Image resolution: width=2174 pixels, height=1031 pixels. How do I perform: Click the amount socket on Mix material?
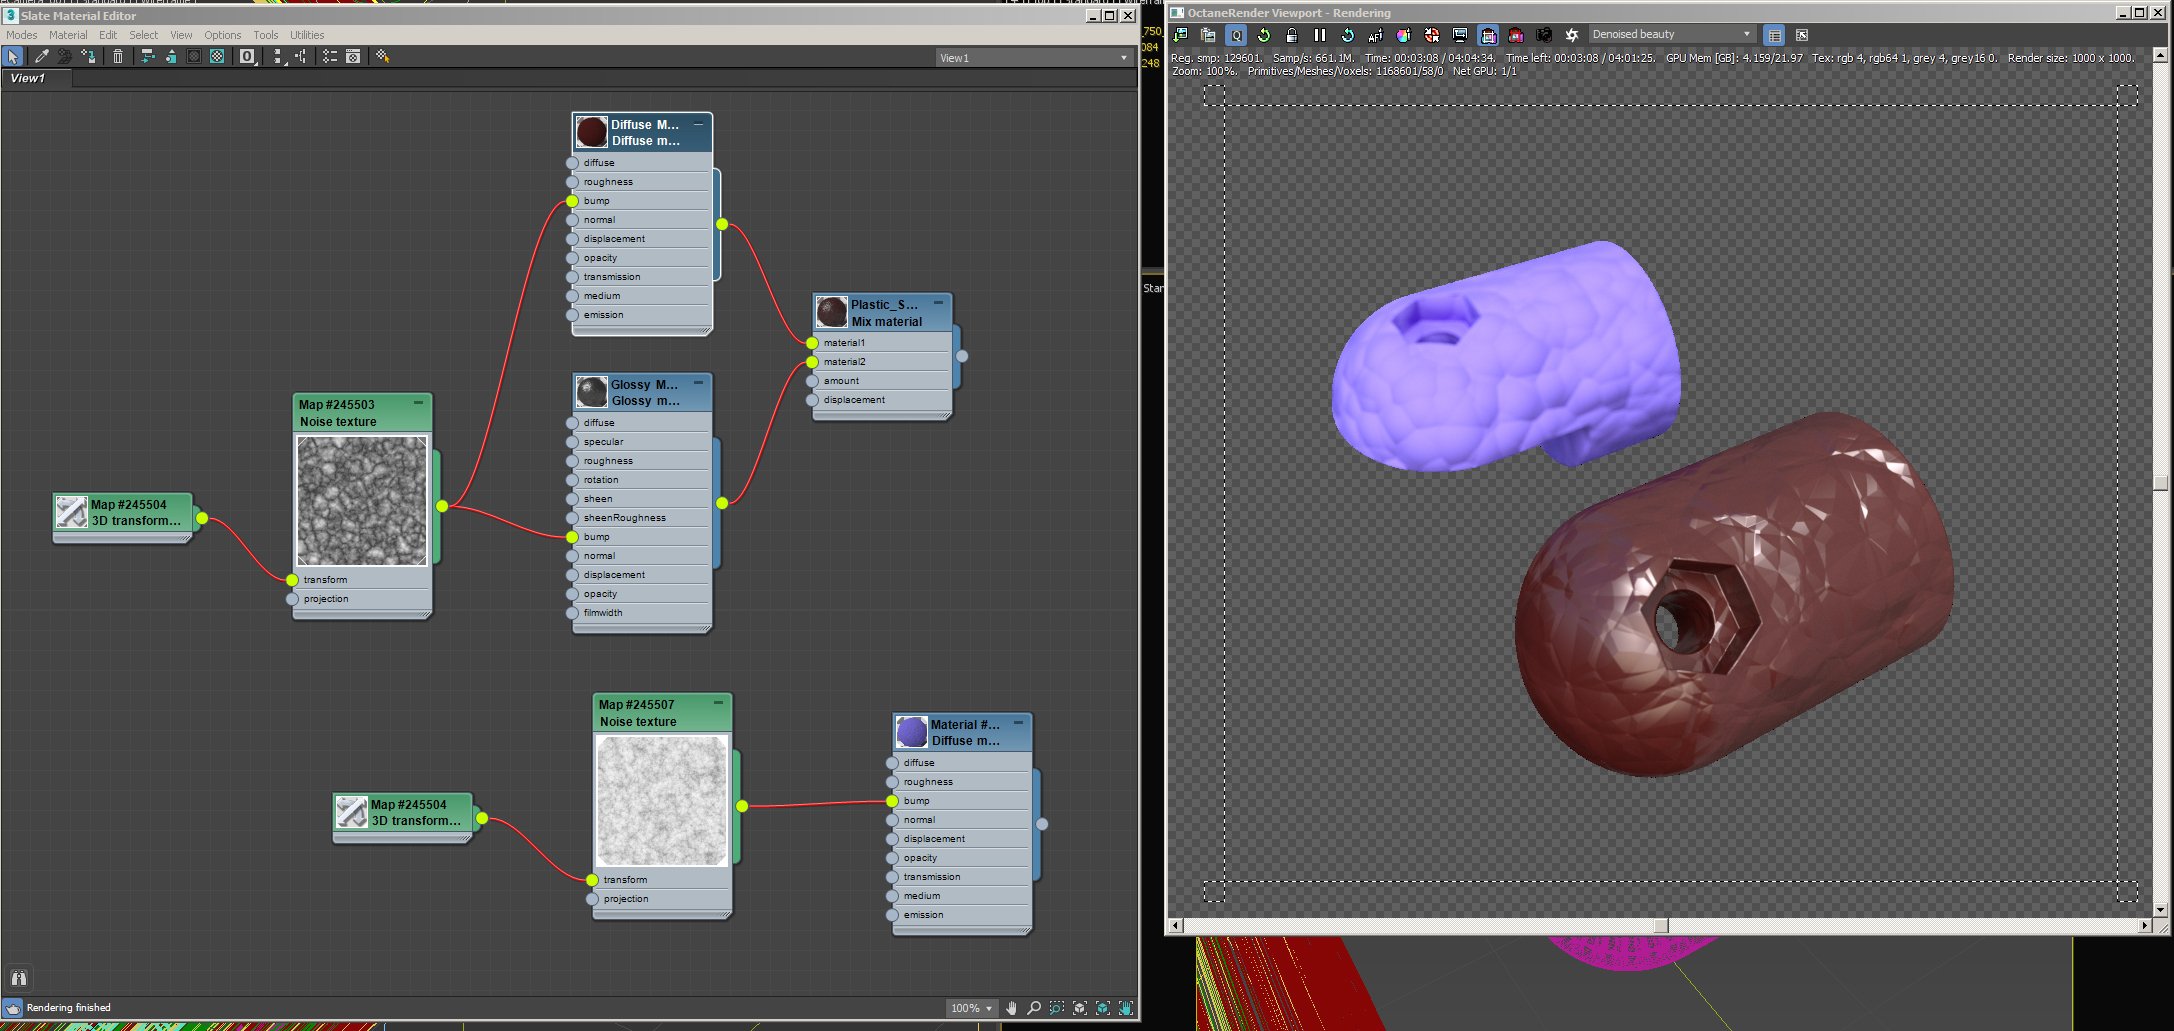pos(812,381)
